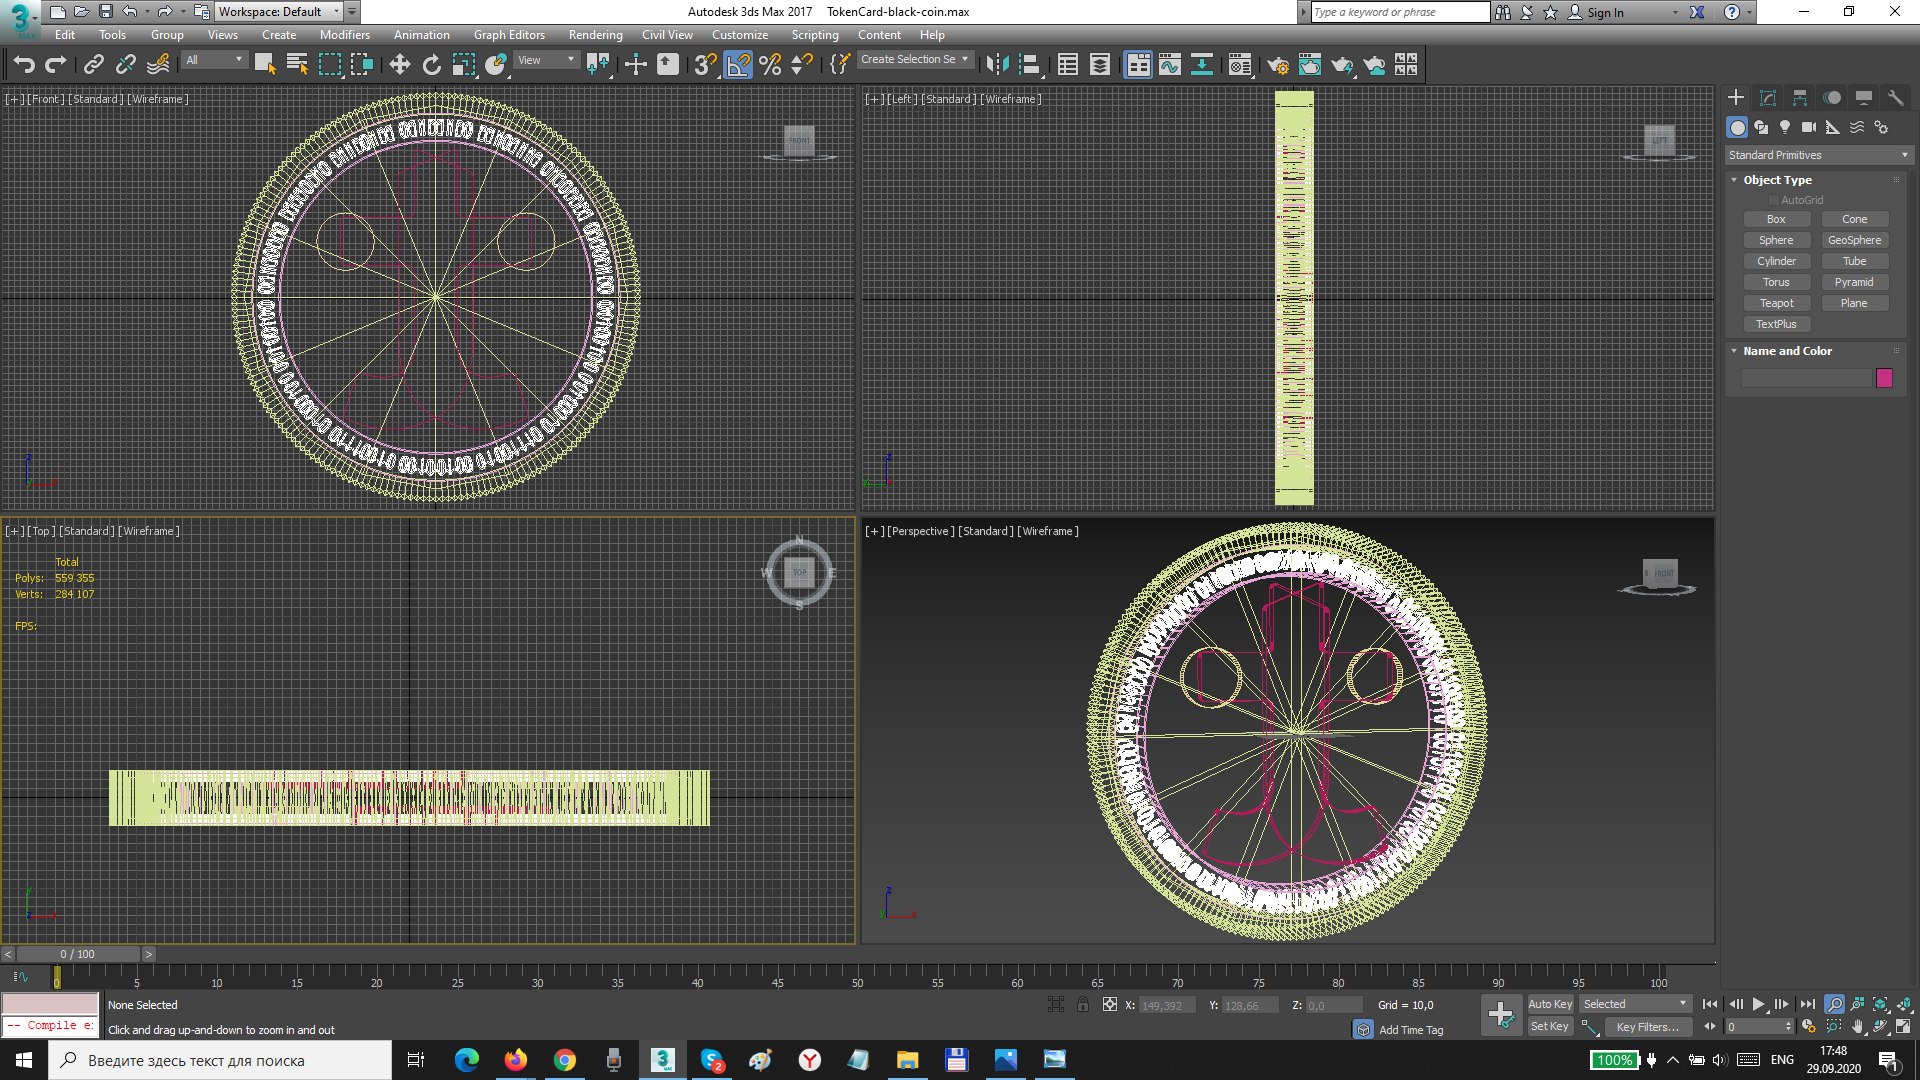The image size is (1920, 1080).
Task: Open the Graph Editors menu
Action: [509, 35]
